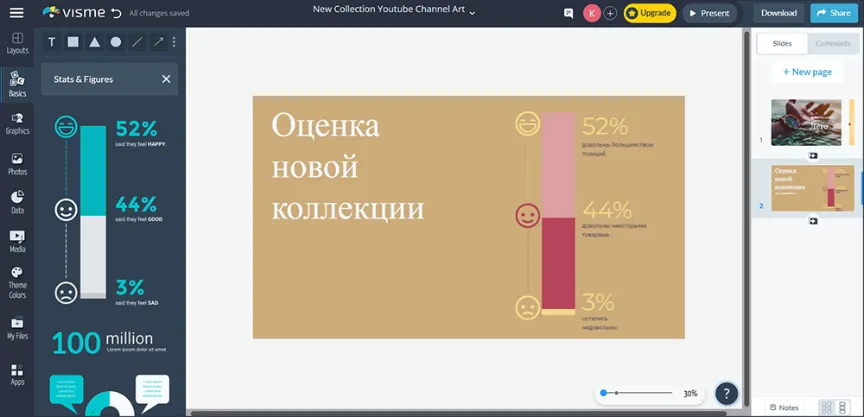
Task: Open the Data sidebar panel
Action: (17, 202)
